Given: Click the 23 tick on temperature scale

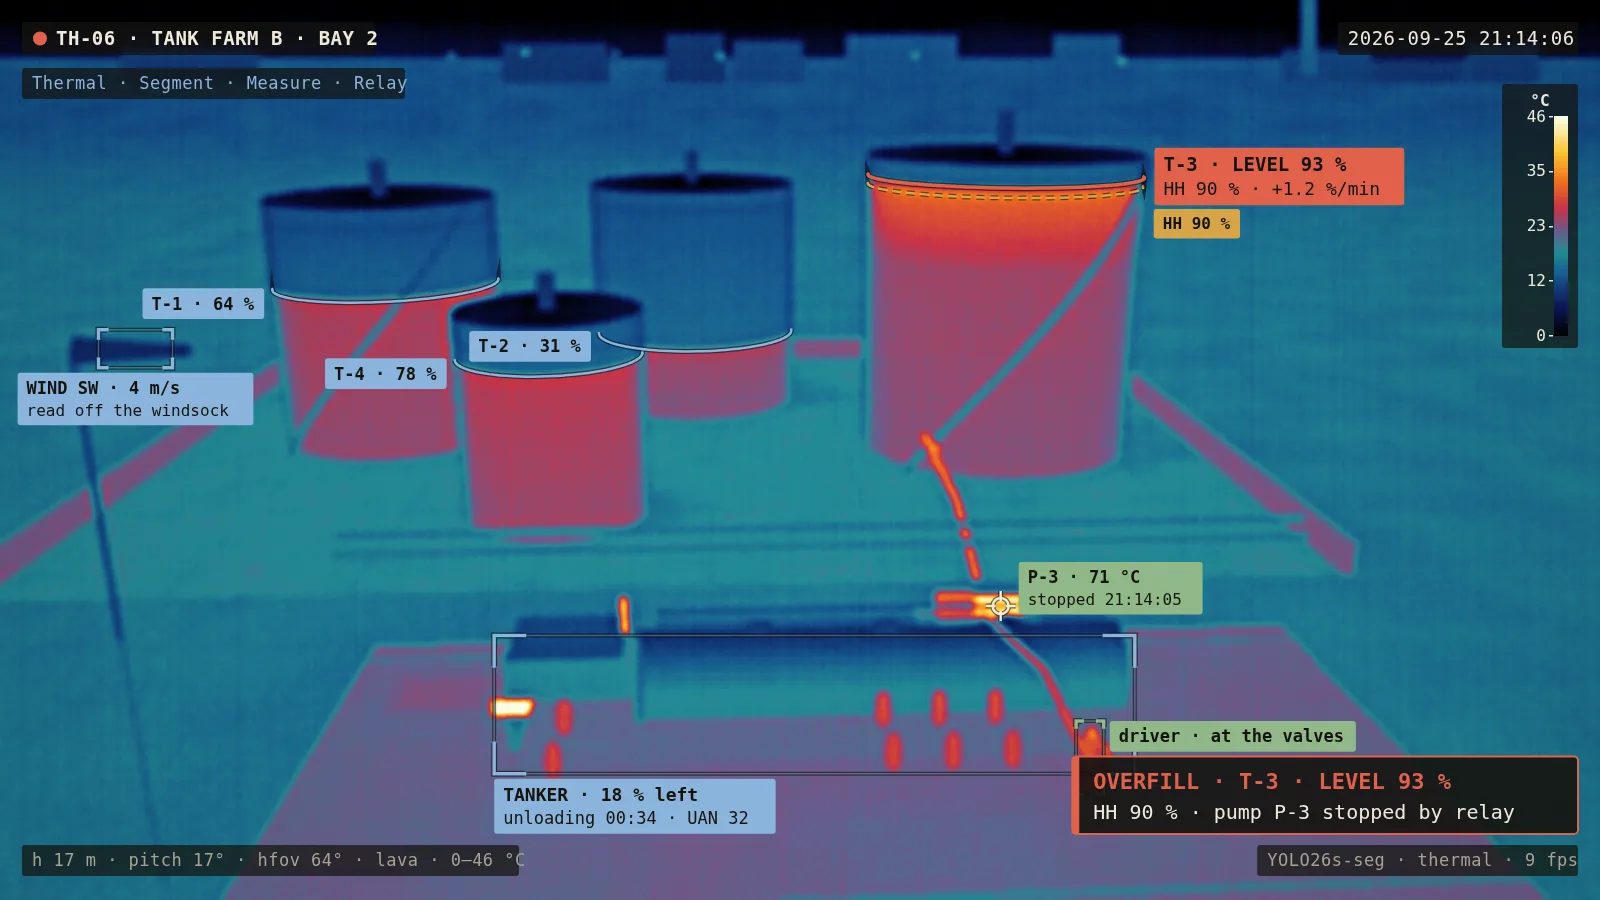Looking at the screenshot, I should (x=1536, y=226).
